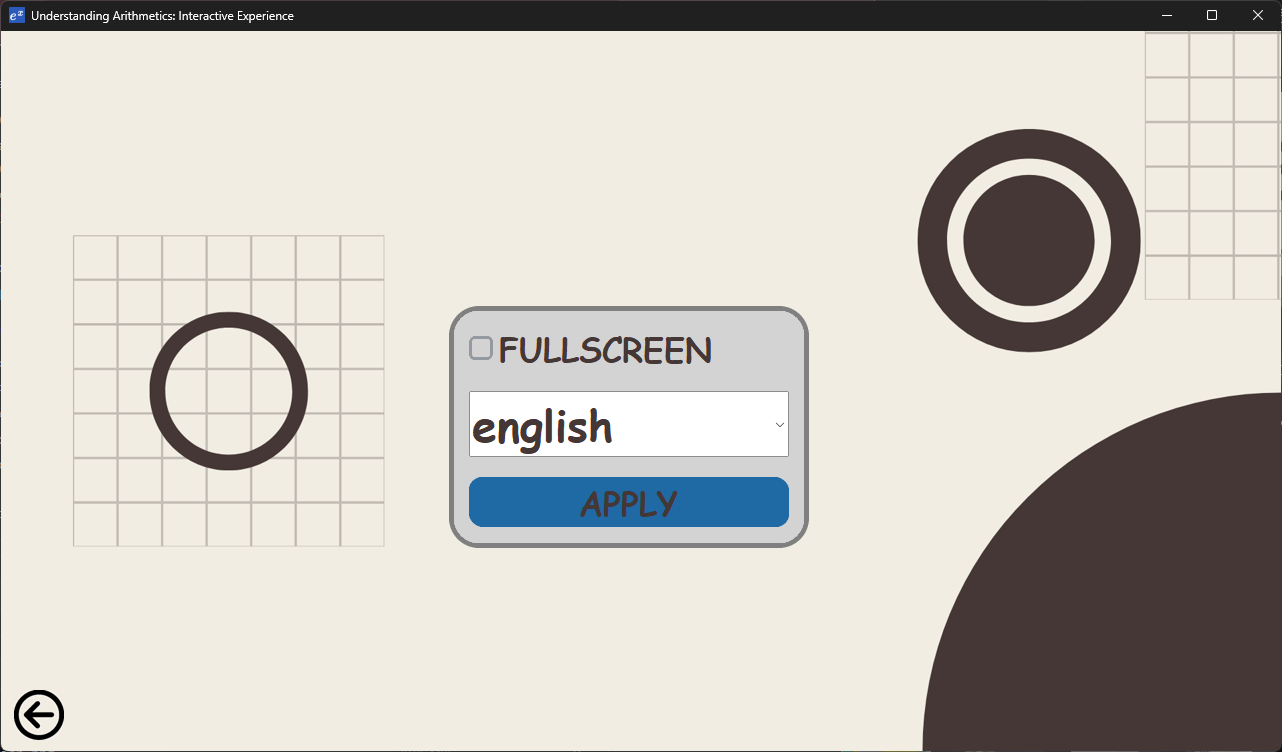Maximize the Understanding Arithmetics window
The width and height of the screenshot is (1282, 752).
coord(1212,15)
